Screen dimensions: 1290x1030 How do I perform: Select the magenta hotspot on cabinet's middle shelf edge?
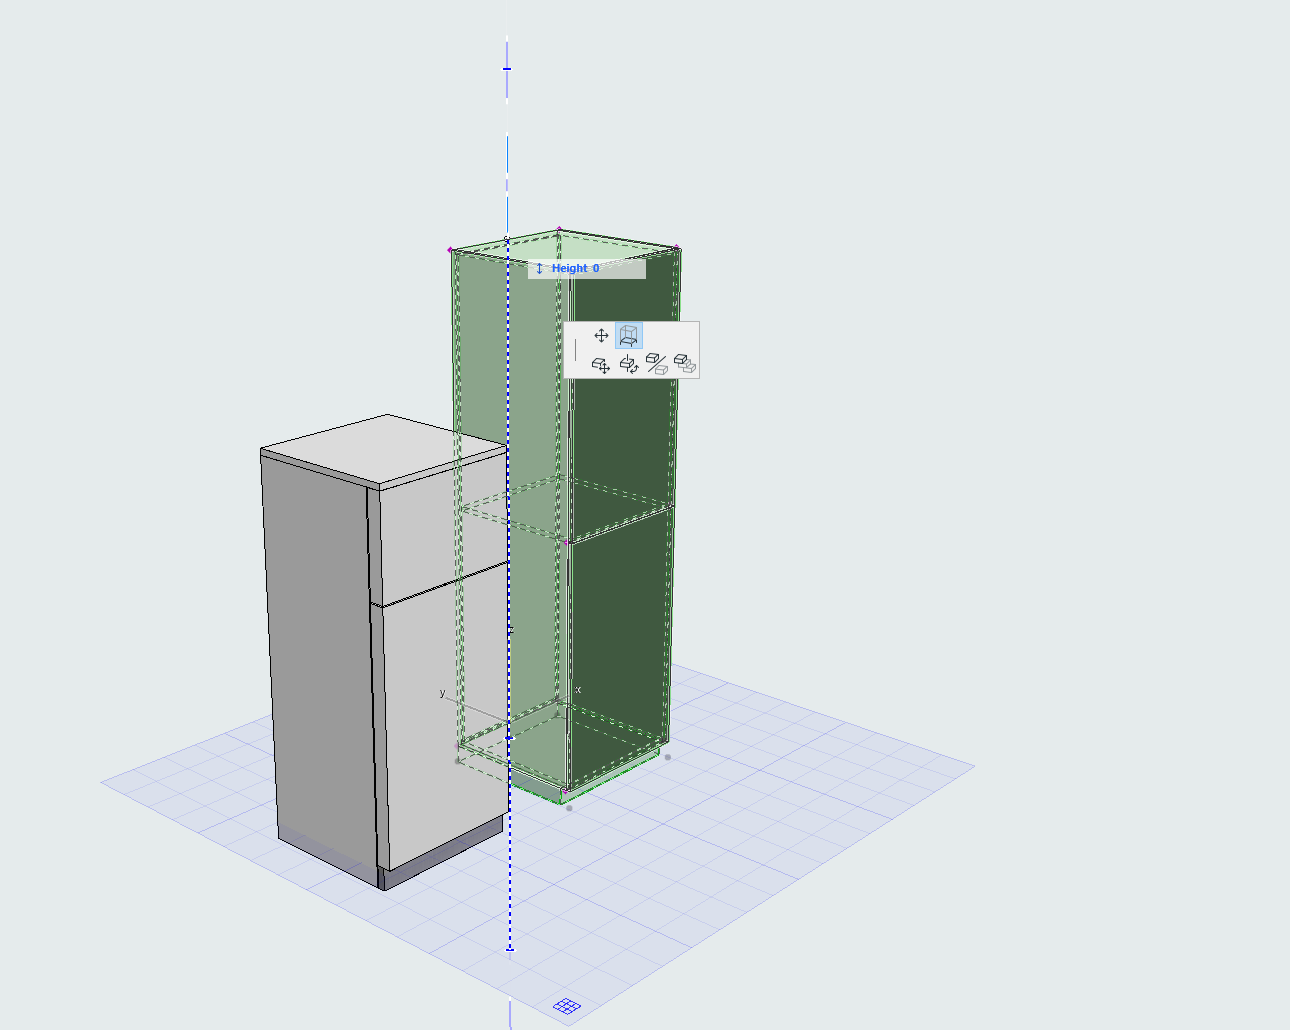point(566,542)
